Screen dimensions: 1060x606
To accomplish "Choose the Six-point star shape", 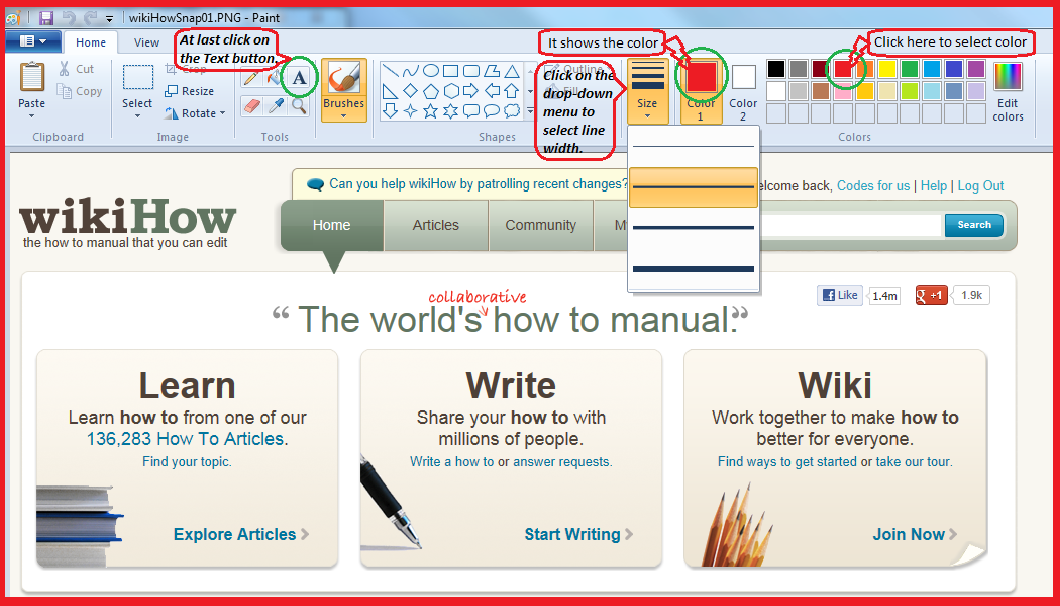I will click(451, 110).
